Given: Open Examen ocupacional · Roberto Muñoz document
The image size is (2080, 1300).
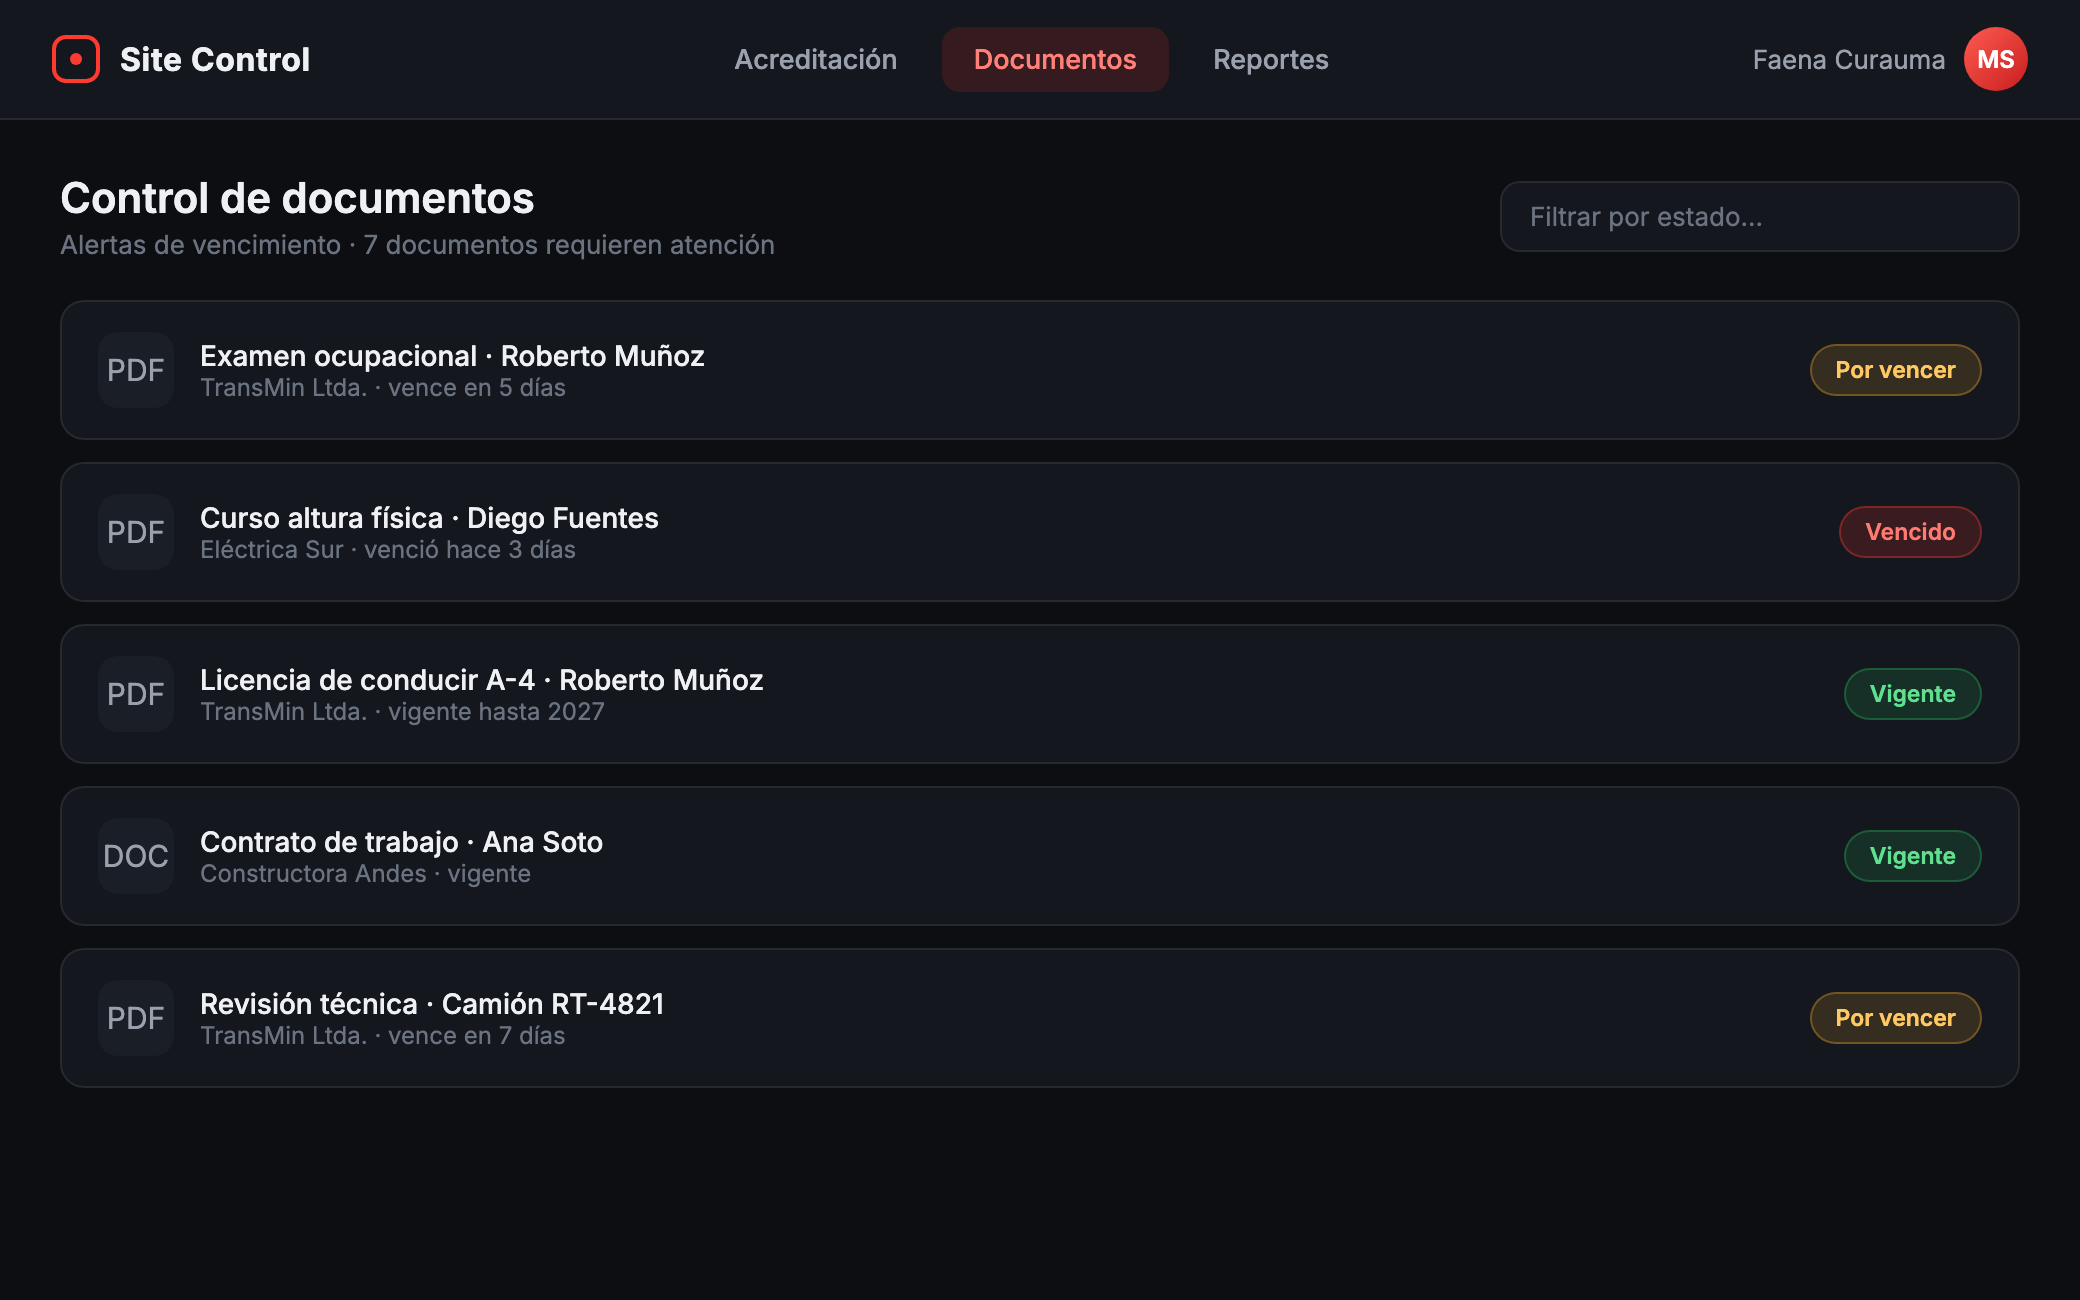Looking at the screenshot, I should [x=1040, y=370].
